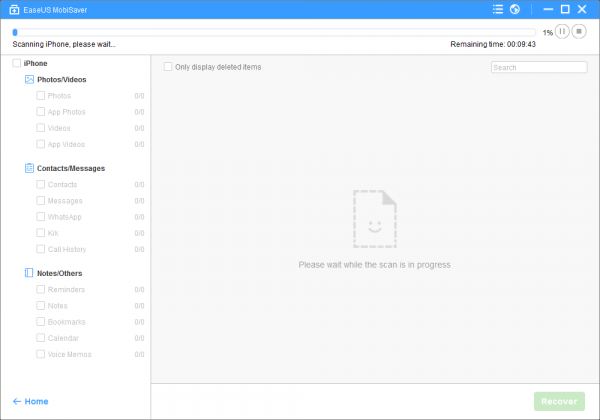Minimize the MobiSaver window

click(548, 9)
